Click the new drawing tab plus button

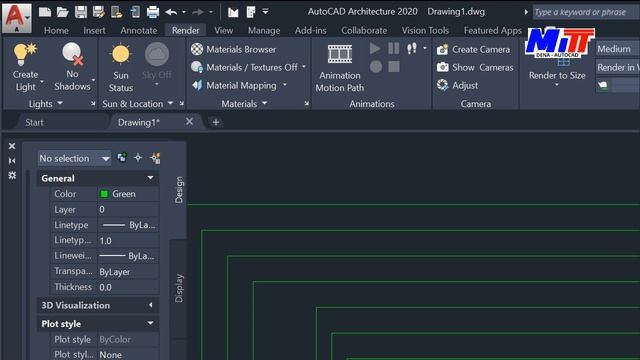[x=216, y=122]
